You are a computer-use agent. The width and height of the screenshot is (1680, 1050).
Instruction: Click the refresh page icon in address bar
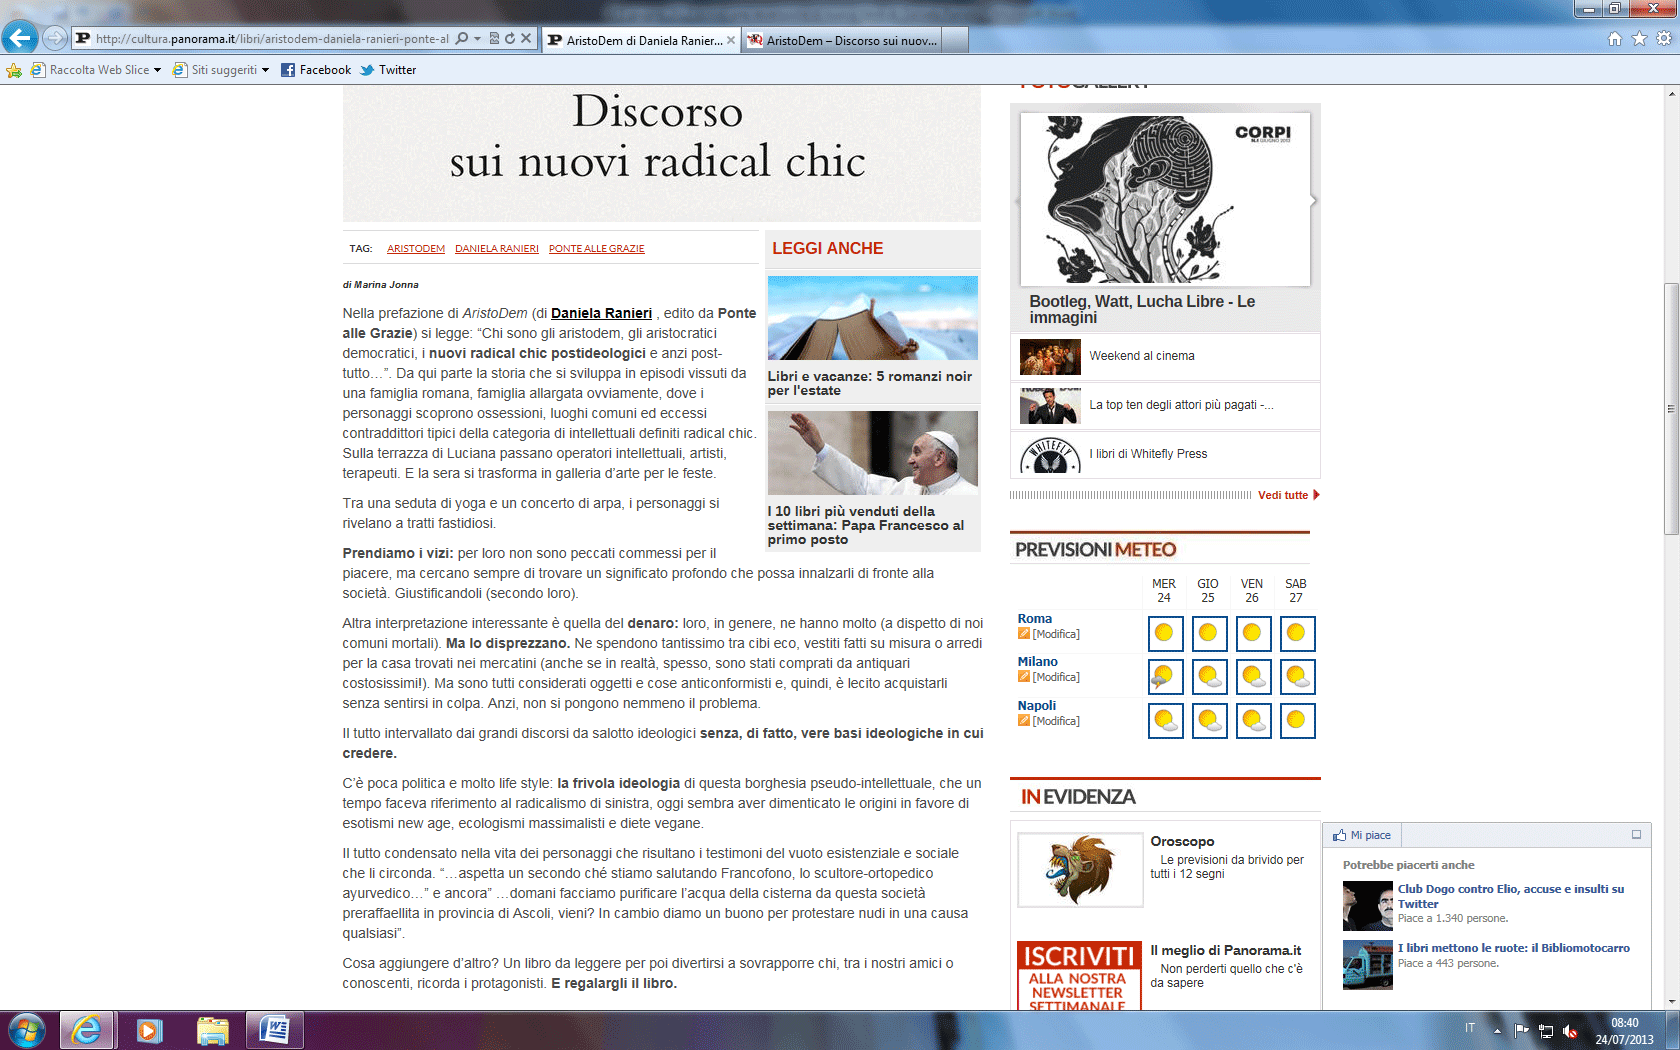(510, 39)
